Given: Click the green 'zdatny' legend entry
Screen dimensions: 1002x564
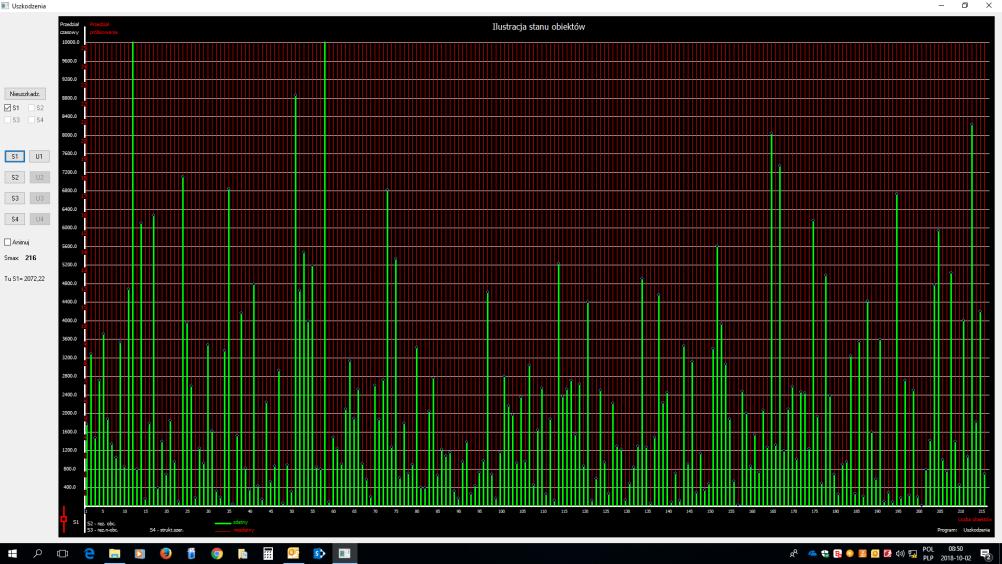Looking at the screenshot, I should click(231, 522).
